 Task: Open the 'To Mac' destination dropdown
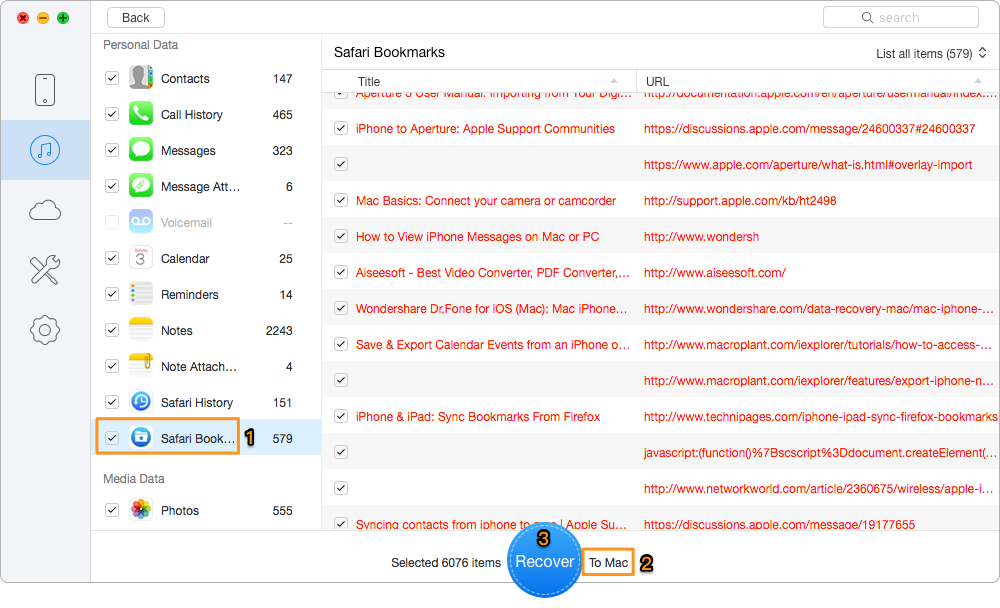tap(608, 563)
